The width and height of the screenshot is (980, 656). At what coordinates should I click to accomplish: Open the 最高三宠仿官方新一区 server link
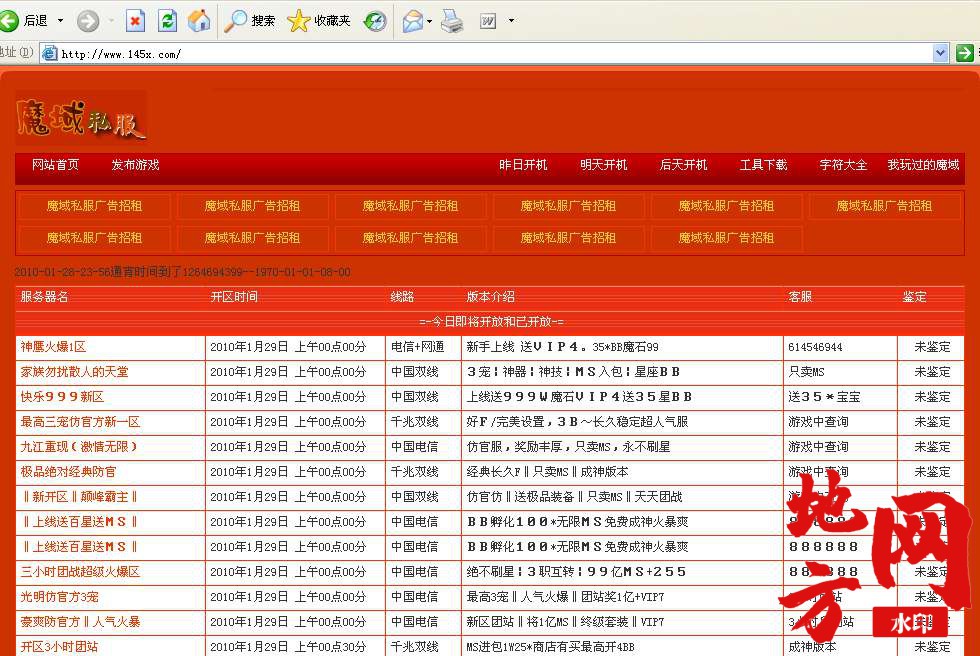pos(81,422)
